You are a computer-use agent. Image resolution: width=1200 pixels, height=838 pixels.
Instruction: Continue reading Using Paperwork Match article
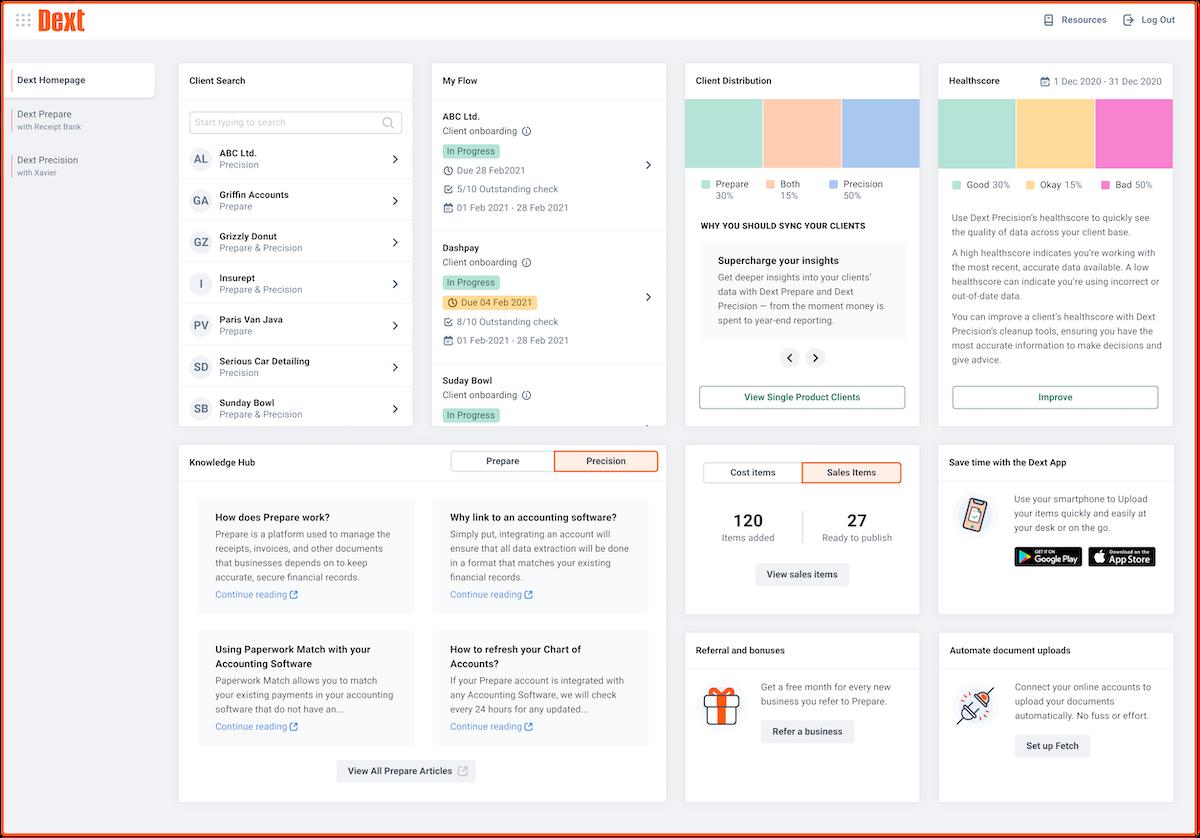click(x=256, y=727)
